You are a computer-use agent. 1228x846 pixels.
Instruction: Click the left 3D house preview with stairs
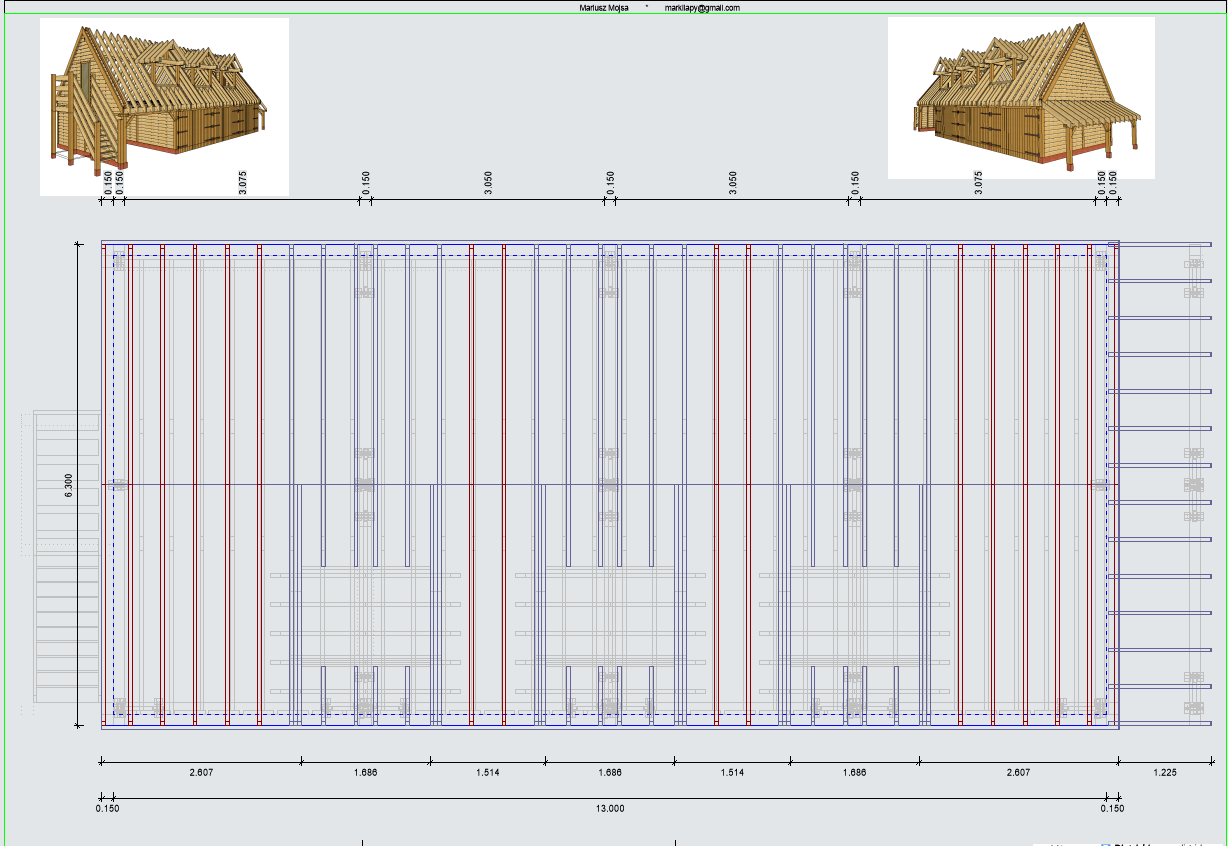[x=163, y=105]
